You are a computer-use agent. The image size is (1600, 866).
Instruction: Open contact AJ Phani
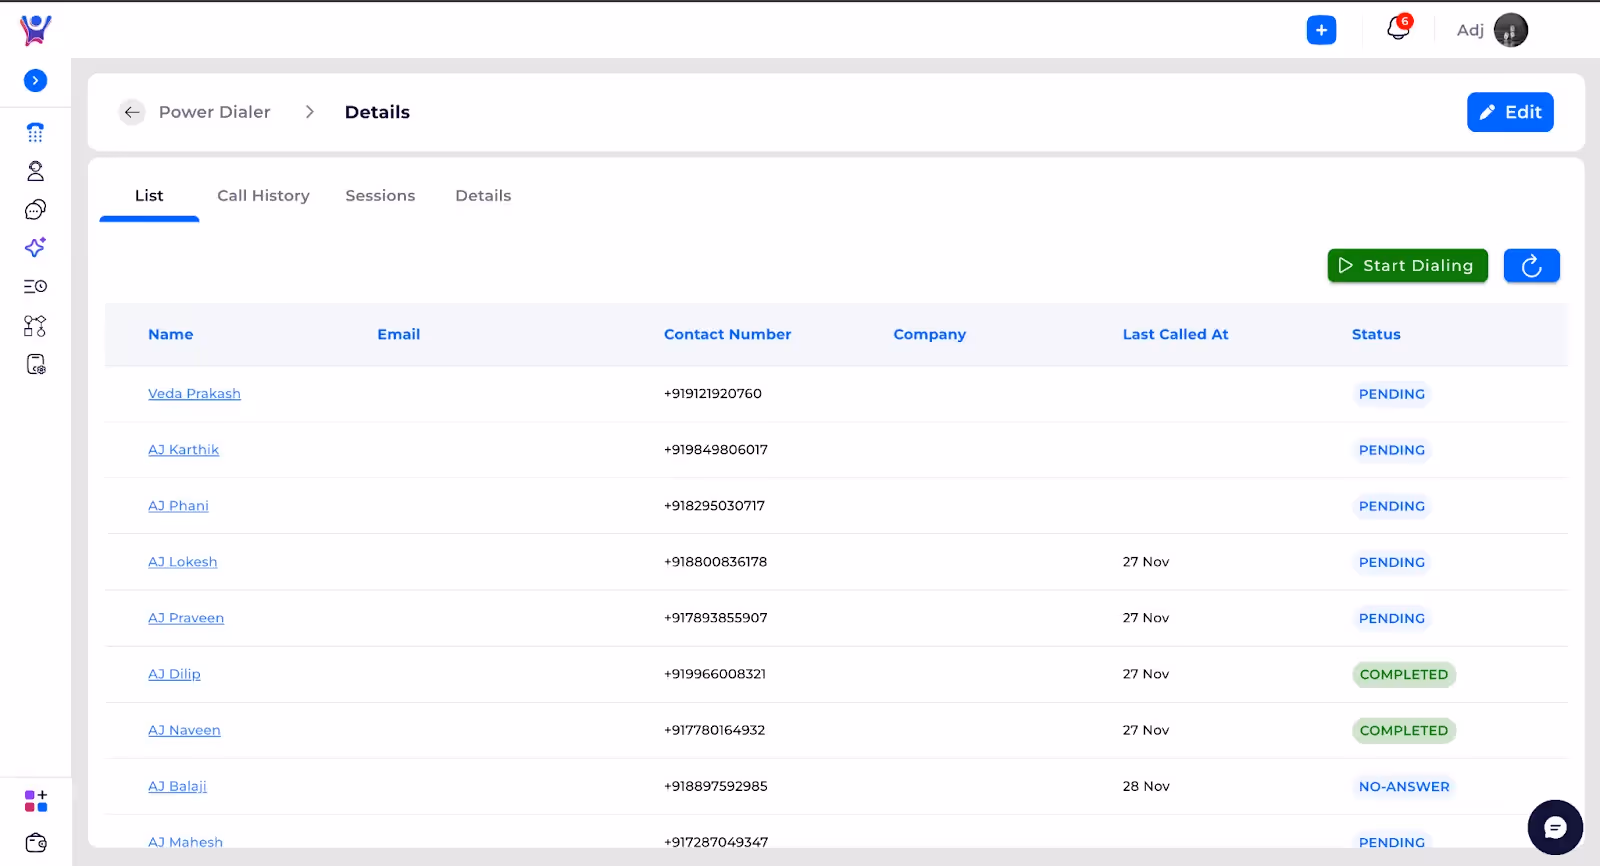178,506
